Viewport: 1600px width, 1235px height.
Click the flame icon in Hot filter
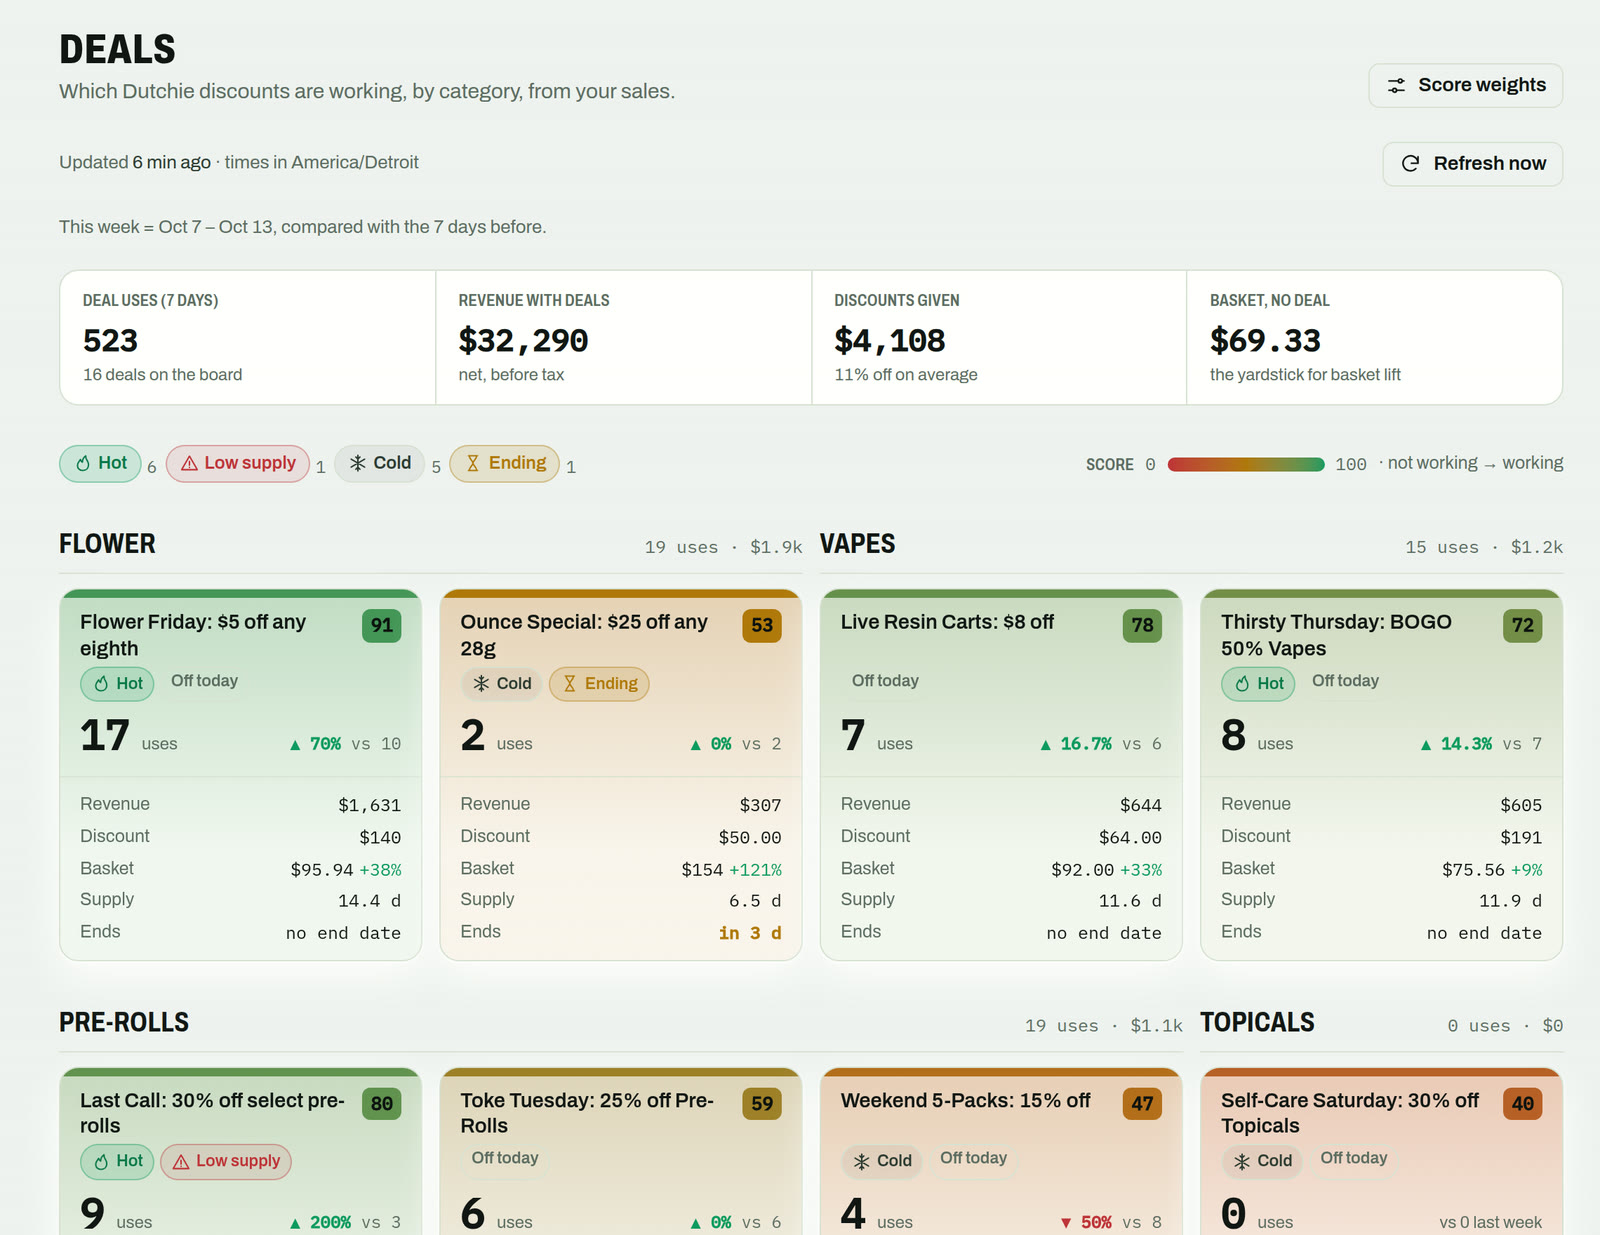(x=83, y=464)
